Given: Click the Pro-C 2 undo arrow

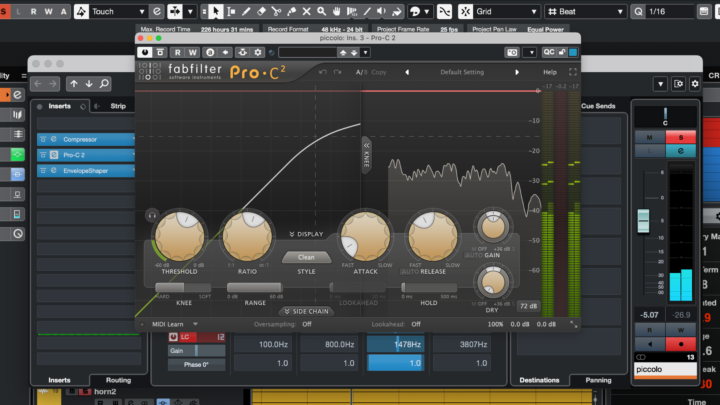Looking at the screenshot, I should pos(322,72).
